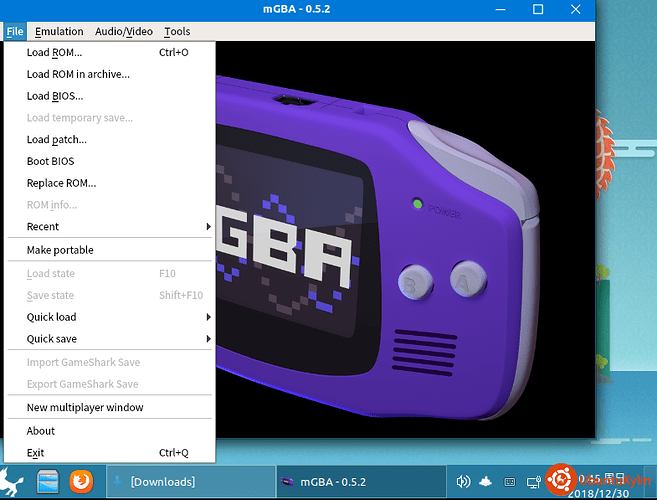Choose Load ROM in archive...
The image size is (657, 500).
point(110,74)
